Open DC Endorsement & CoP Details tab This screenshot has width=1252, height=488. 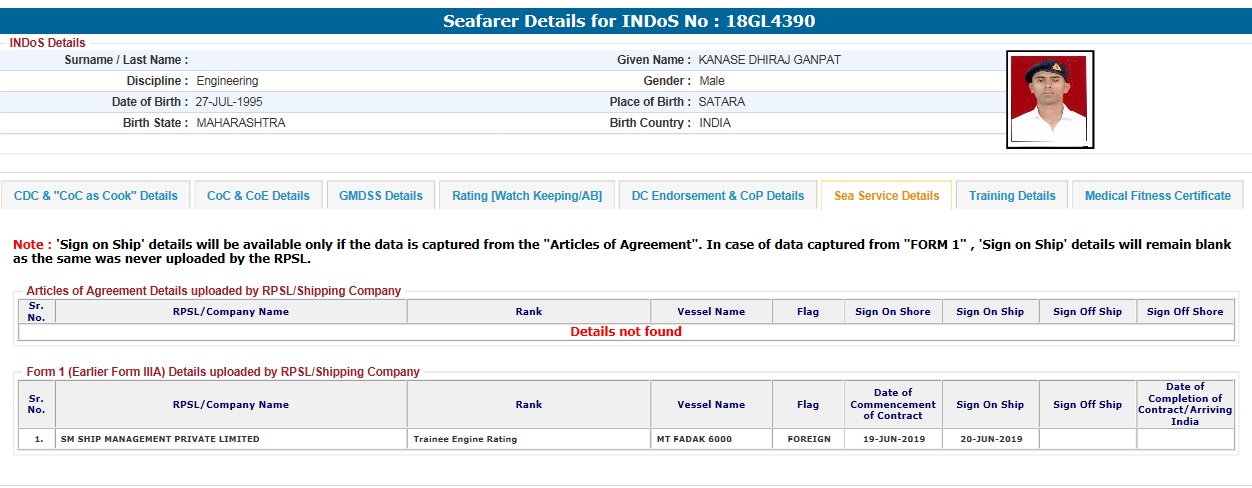pyautogui.click(x=717, y=196)
